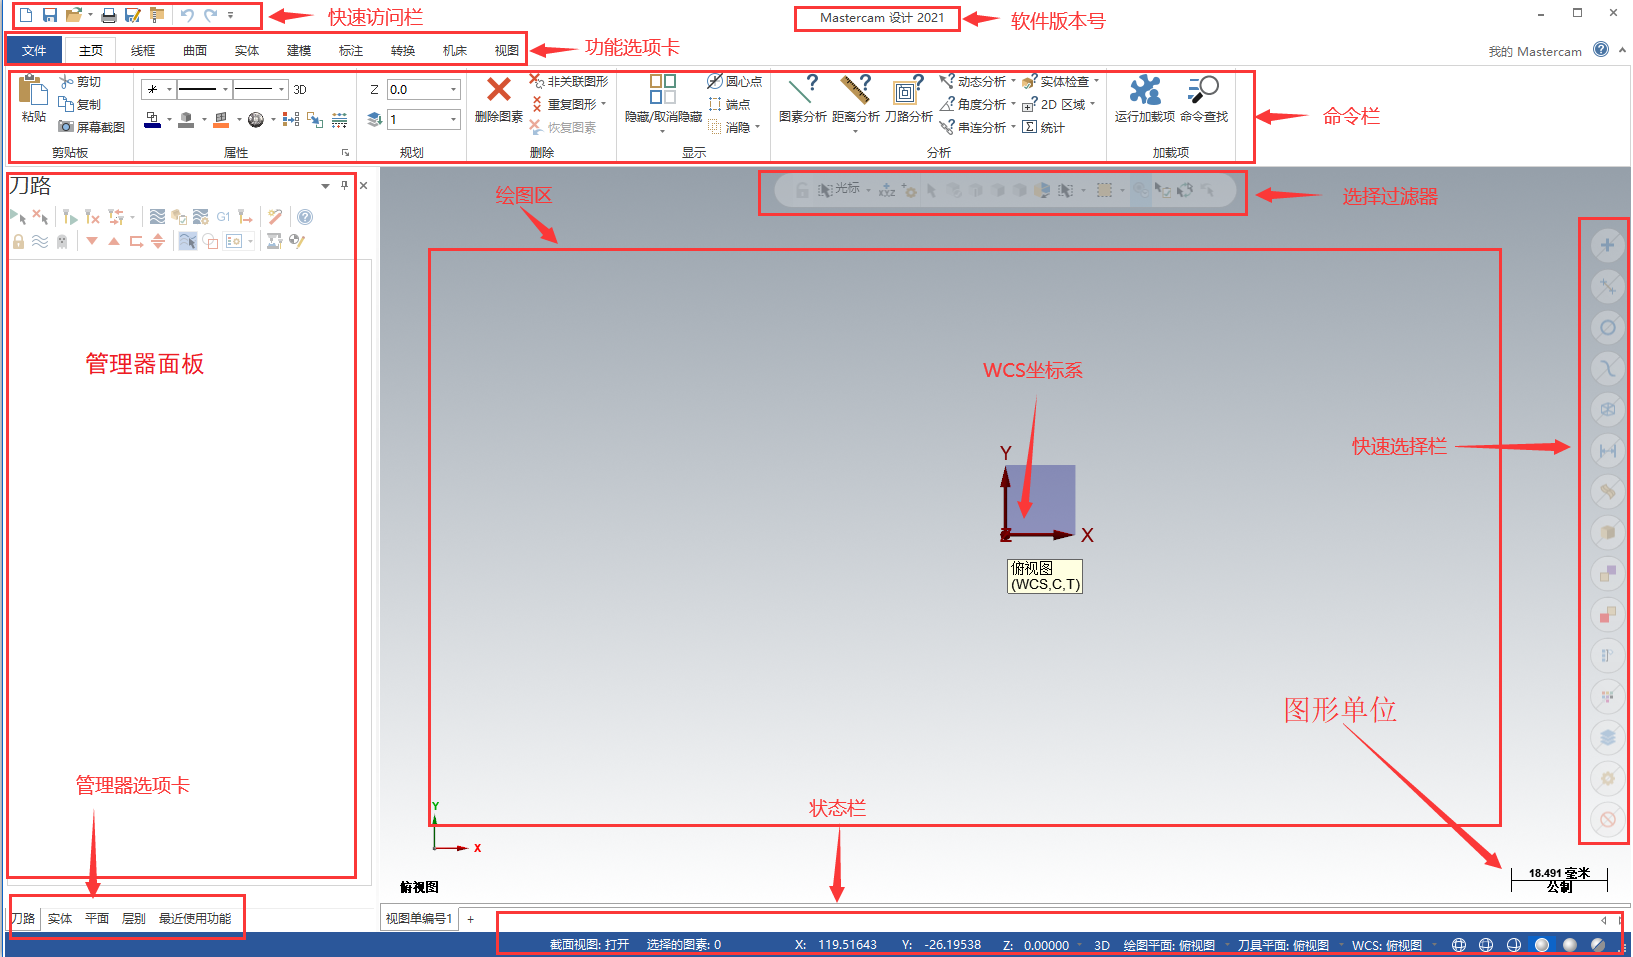The width and height of the screenshot is (1633, 957).
Task: Toggle the 圆心点 center point display
Action: pos(735,81)
